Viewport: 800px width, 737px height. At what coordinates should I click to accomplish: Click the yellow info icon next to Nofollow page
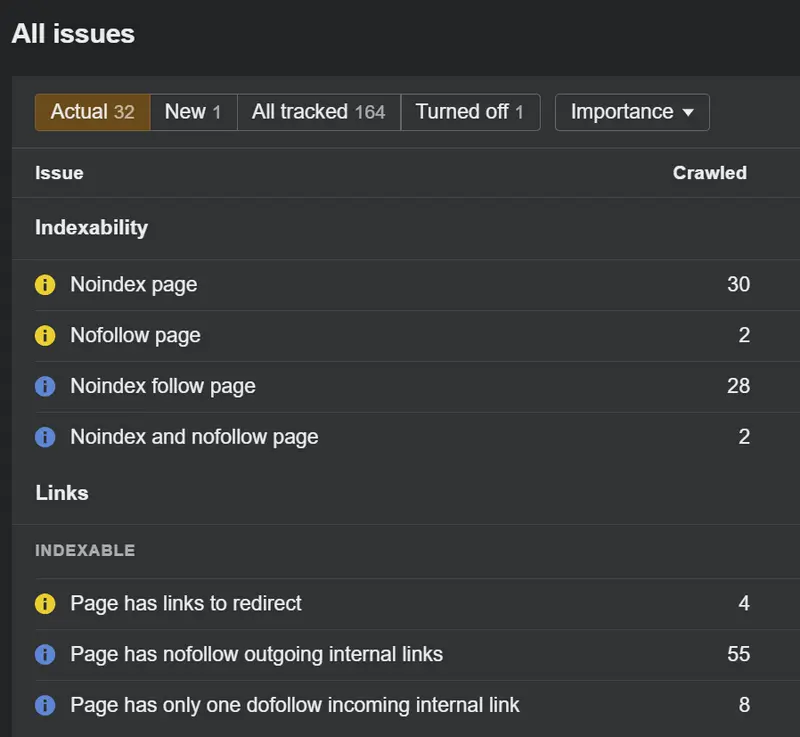click(44, 336)
